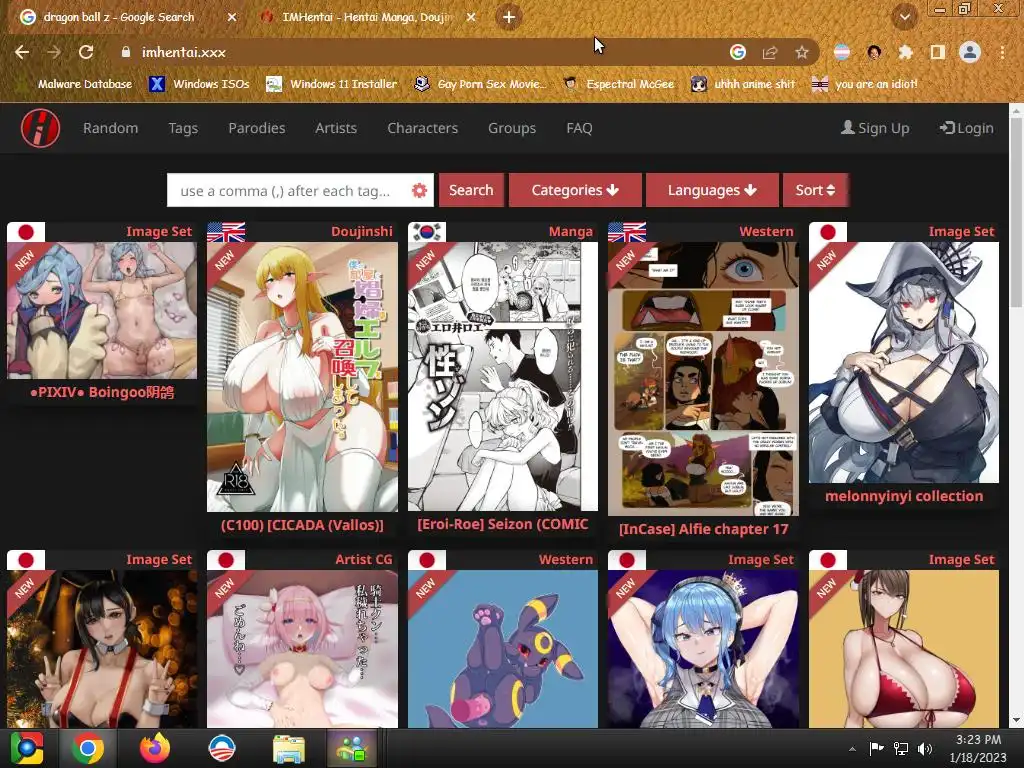Open the share page icon
1024x768 pixels.
(x=770, y=52)
